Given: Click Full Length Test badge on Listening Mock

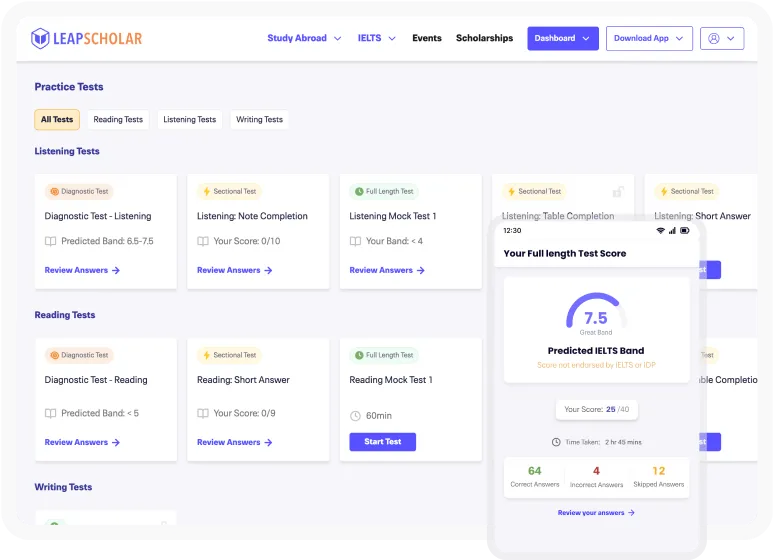Looking at the screenshot, I should click(384, 191).
